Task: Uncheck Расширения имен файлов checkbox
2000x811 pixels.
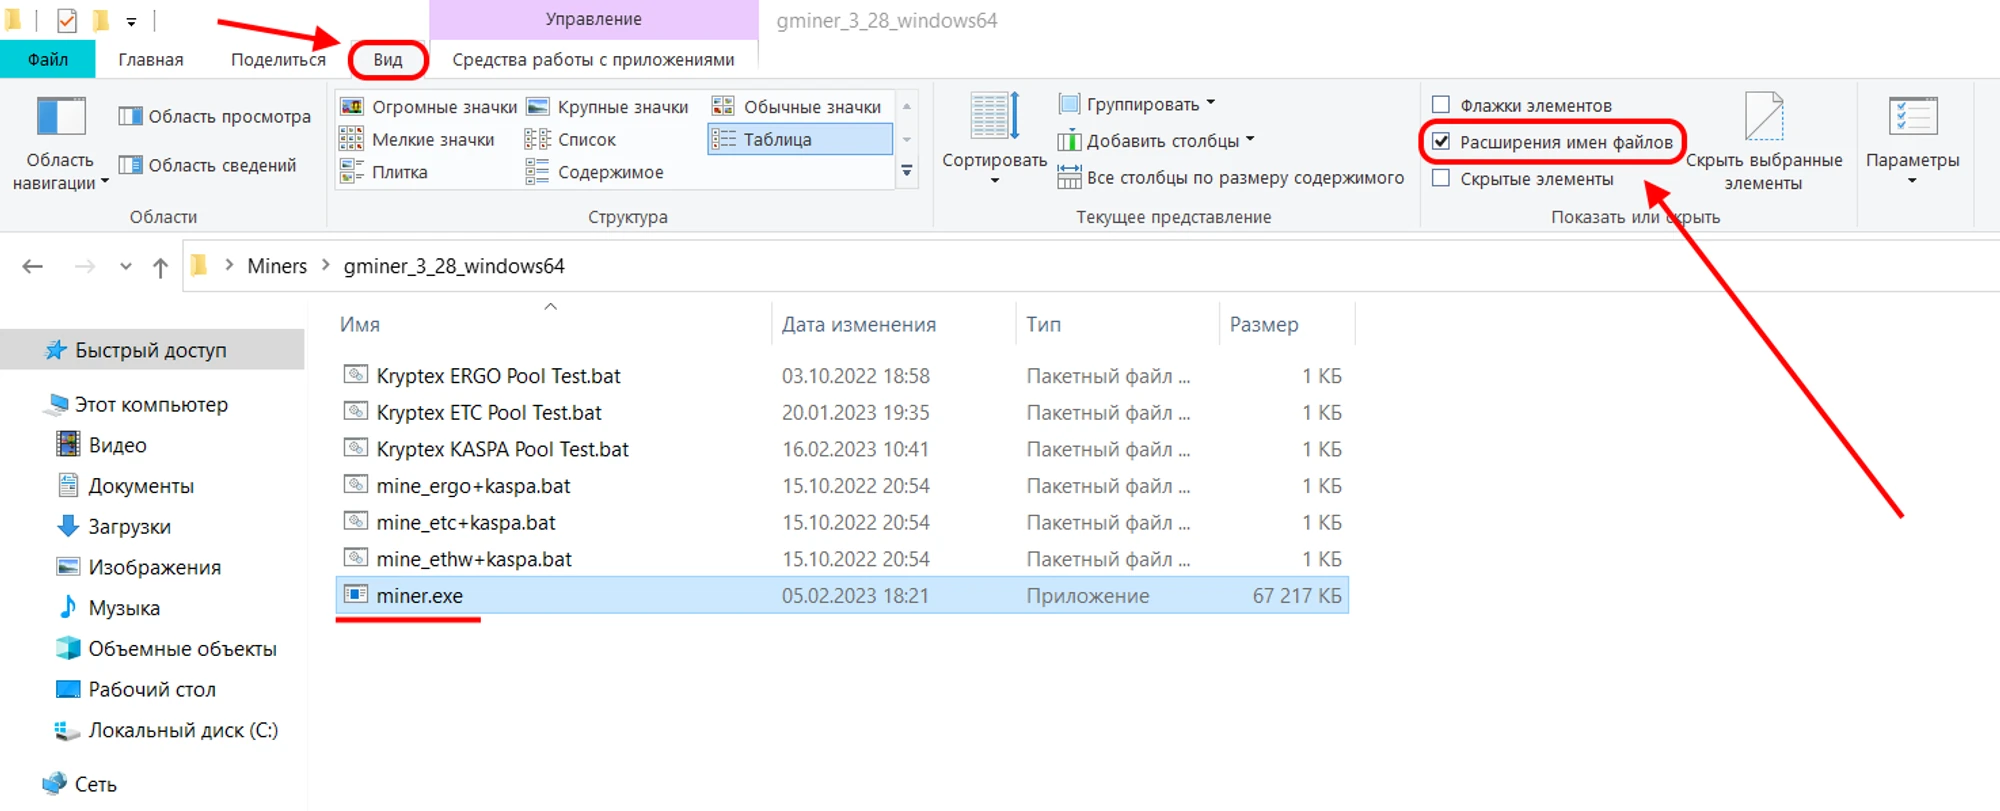Action: point(1441,142)
